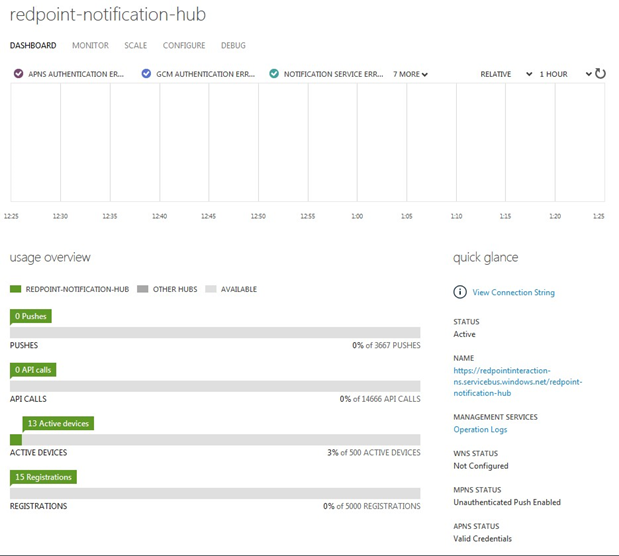
Task: Toggle GCM Authentication Errors metric checkbox
Action: click(x=147, y=74)
